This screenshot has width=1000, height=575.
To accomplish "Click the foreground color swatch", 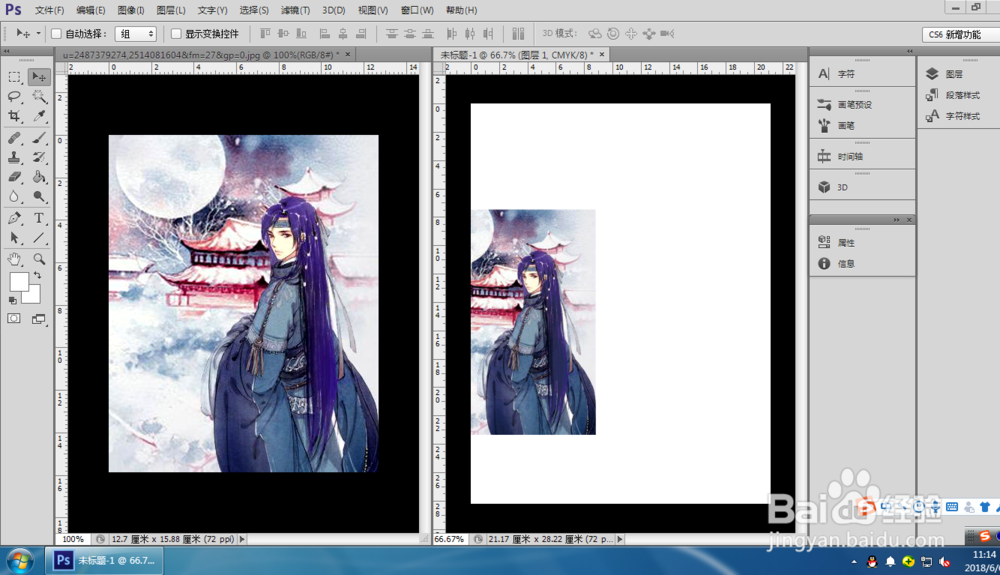I will pos(18,281).
